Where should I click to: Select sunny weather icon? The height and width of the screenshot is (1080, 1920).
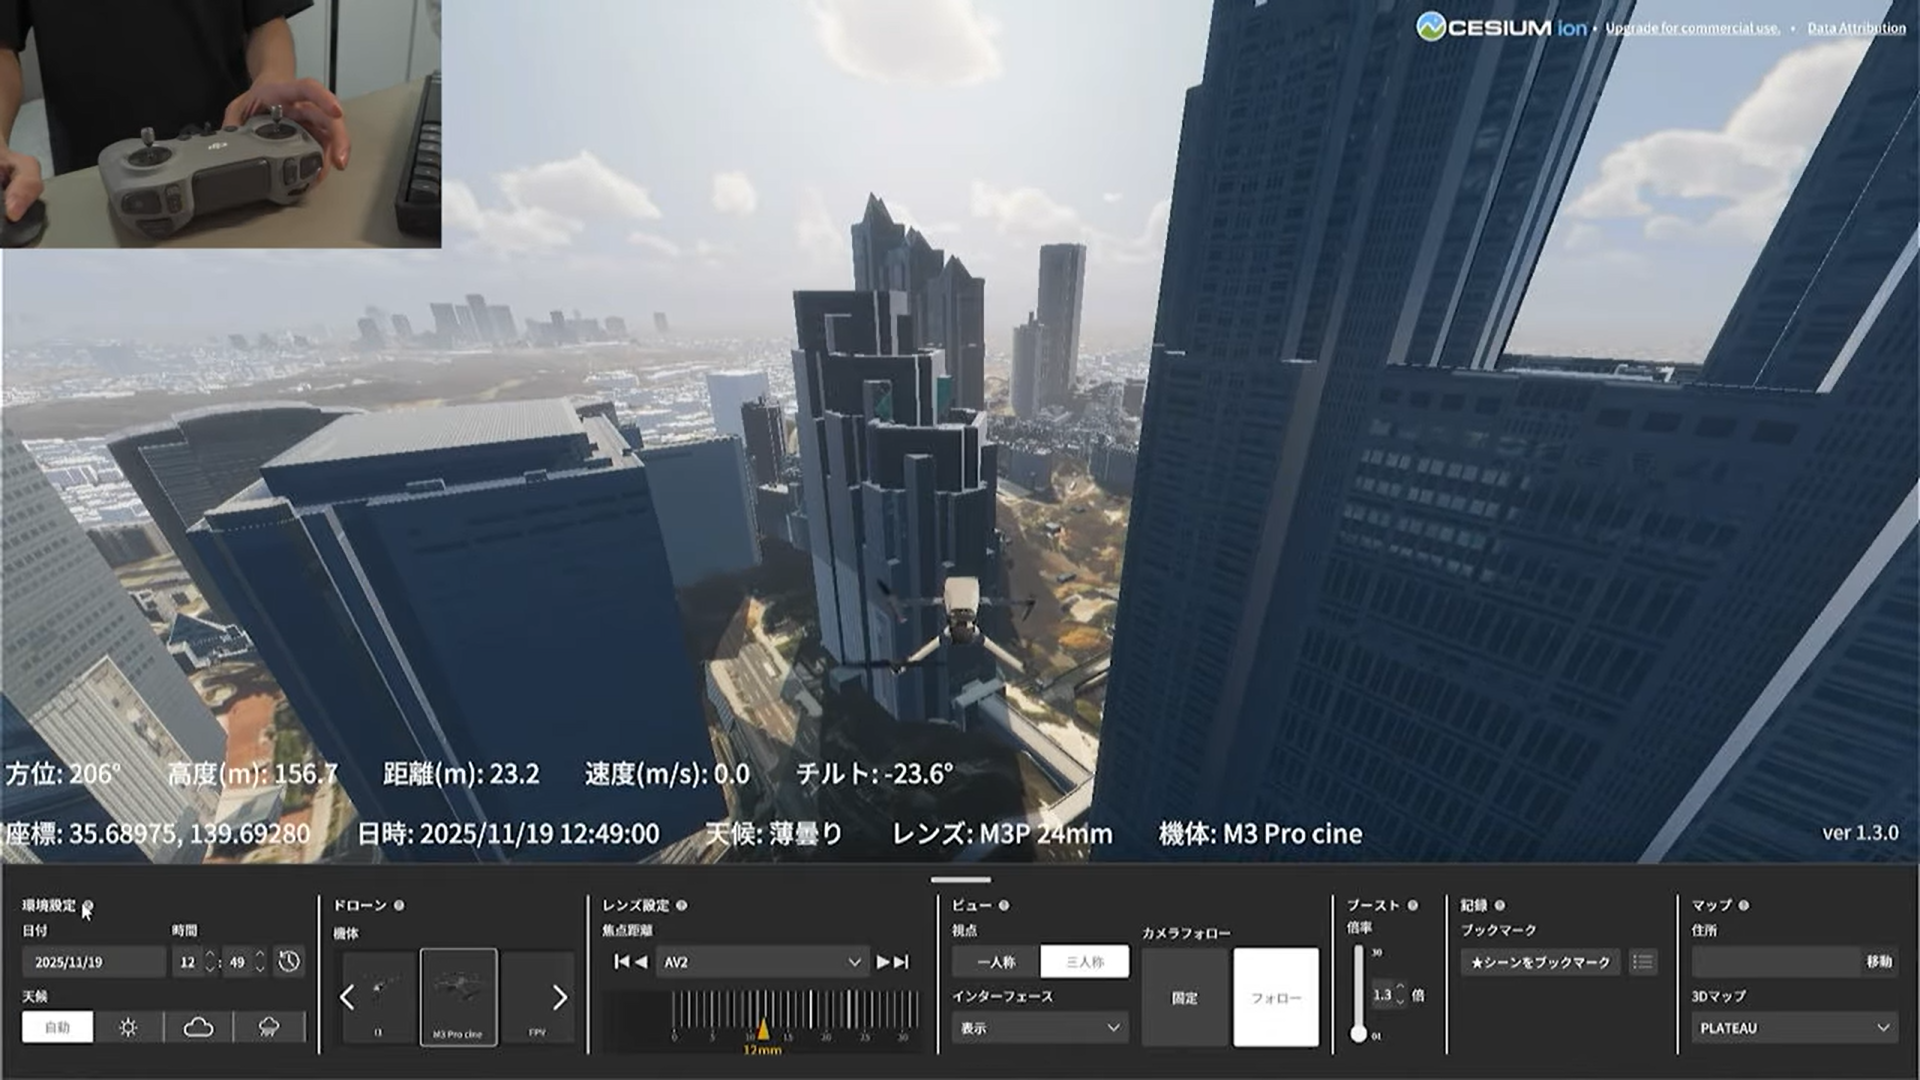(128, 1027)
